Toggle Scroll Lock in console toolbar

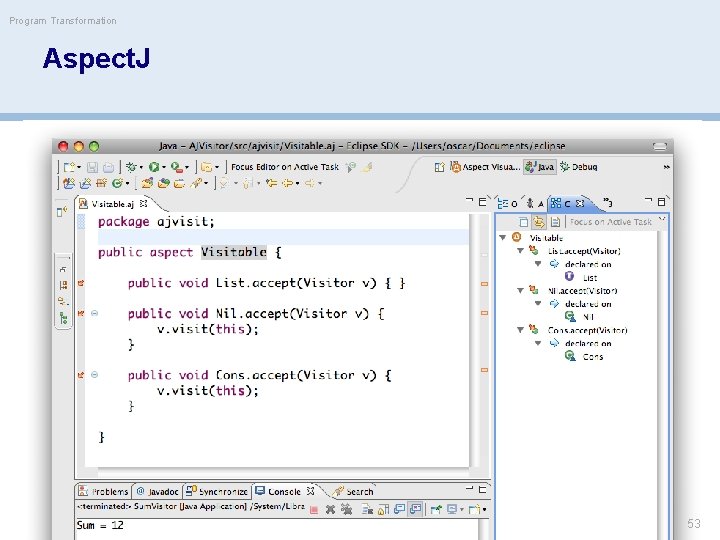(x=383, y=509)
